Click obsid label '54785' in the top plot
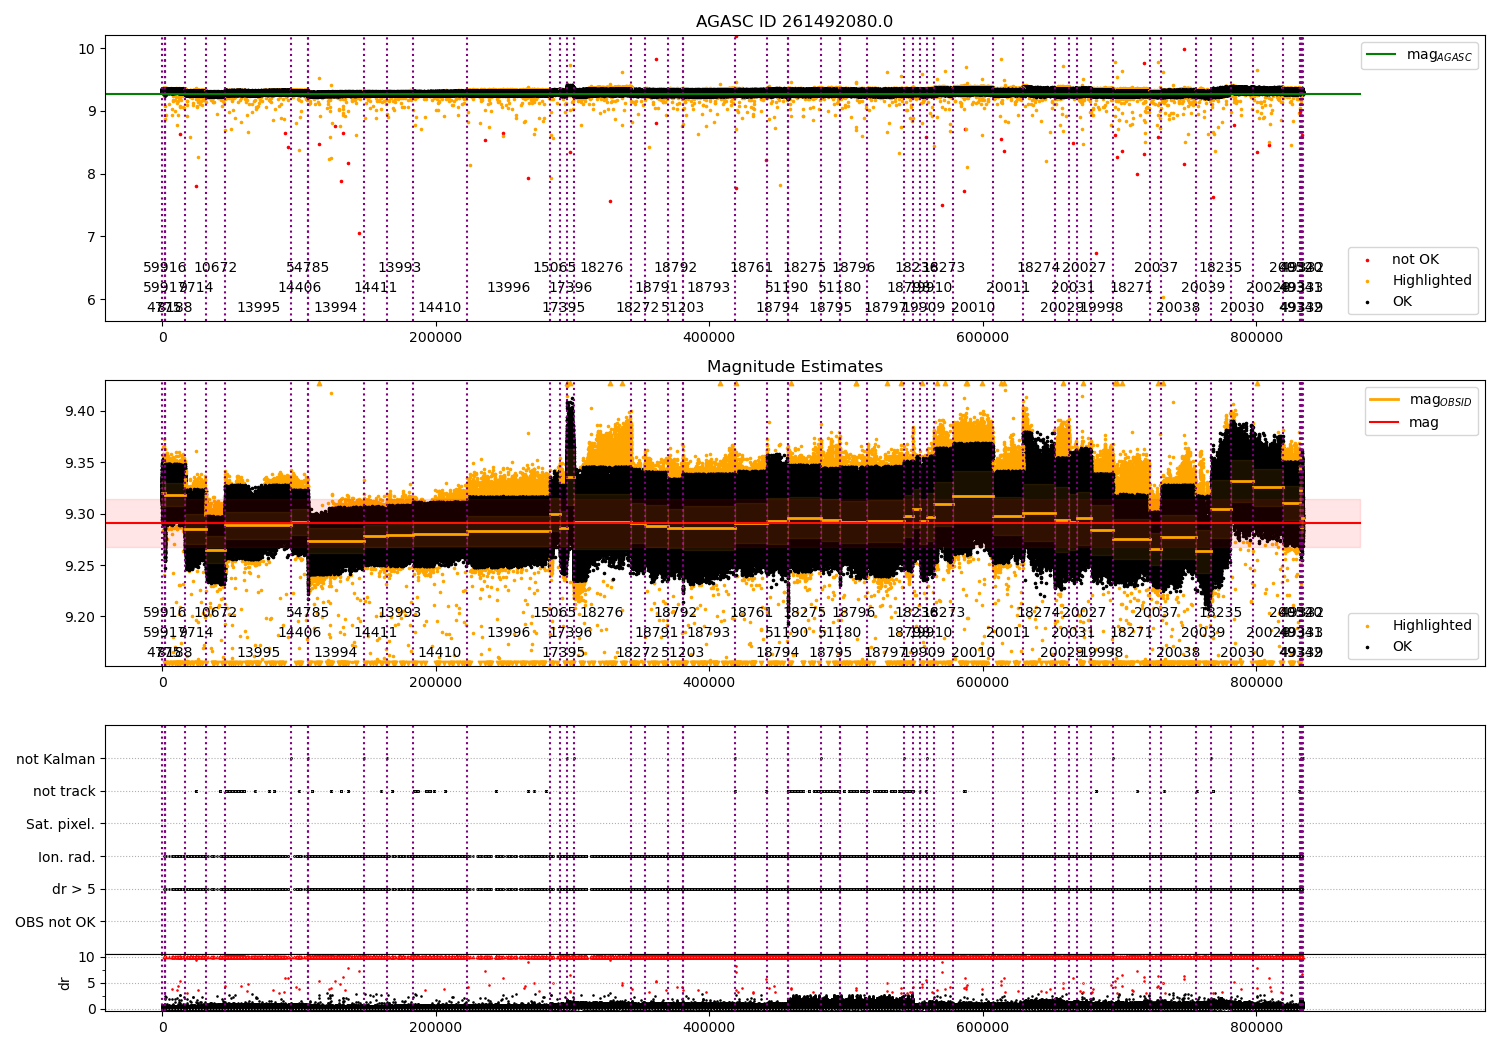Screen dimensions: 1500x1050 point(308,268)
